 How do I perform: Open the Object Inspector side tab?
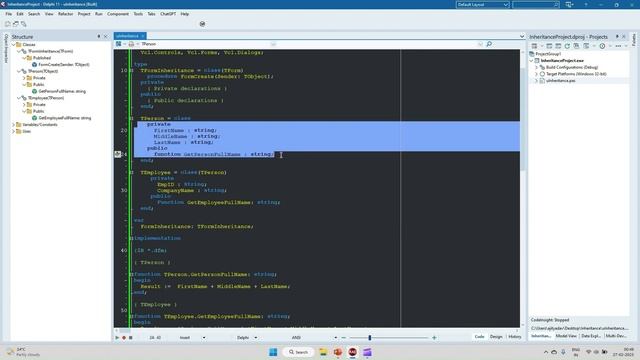pos(6,48)
